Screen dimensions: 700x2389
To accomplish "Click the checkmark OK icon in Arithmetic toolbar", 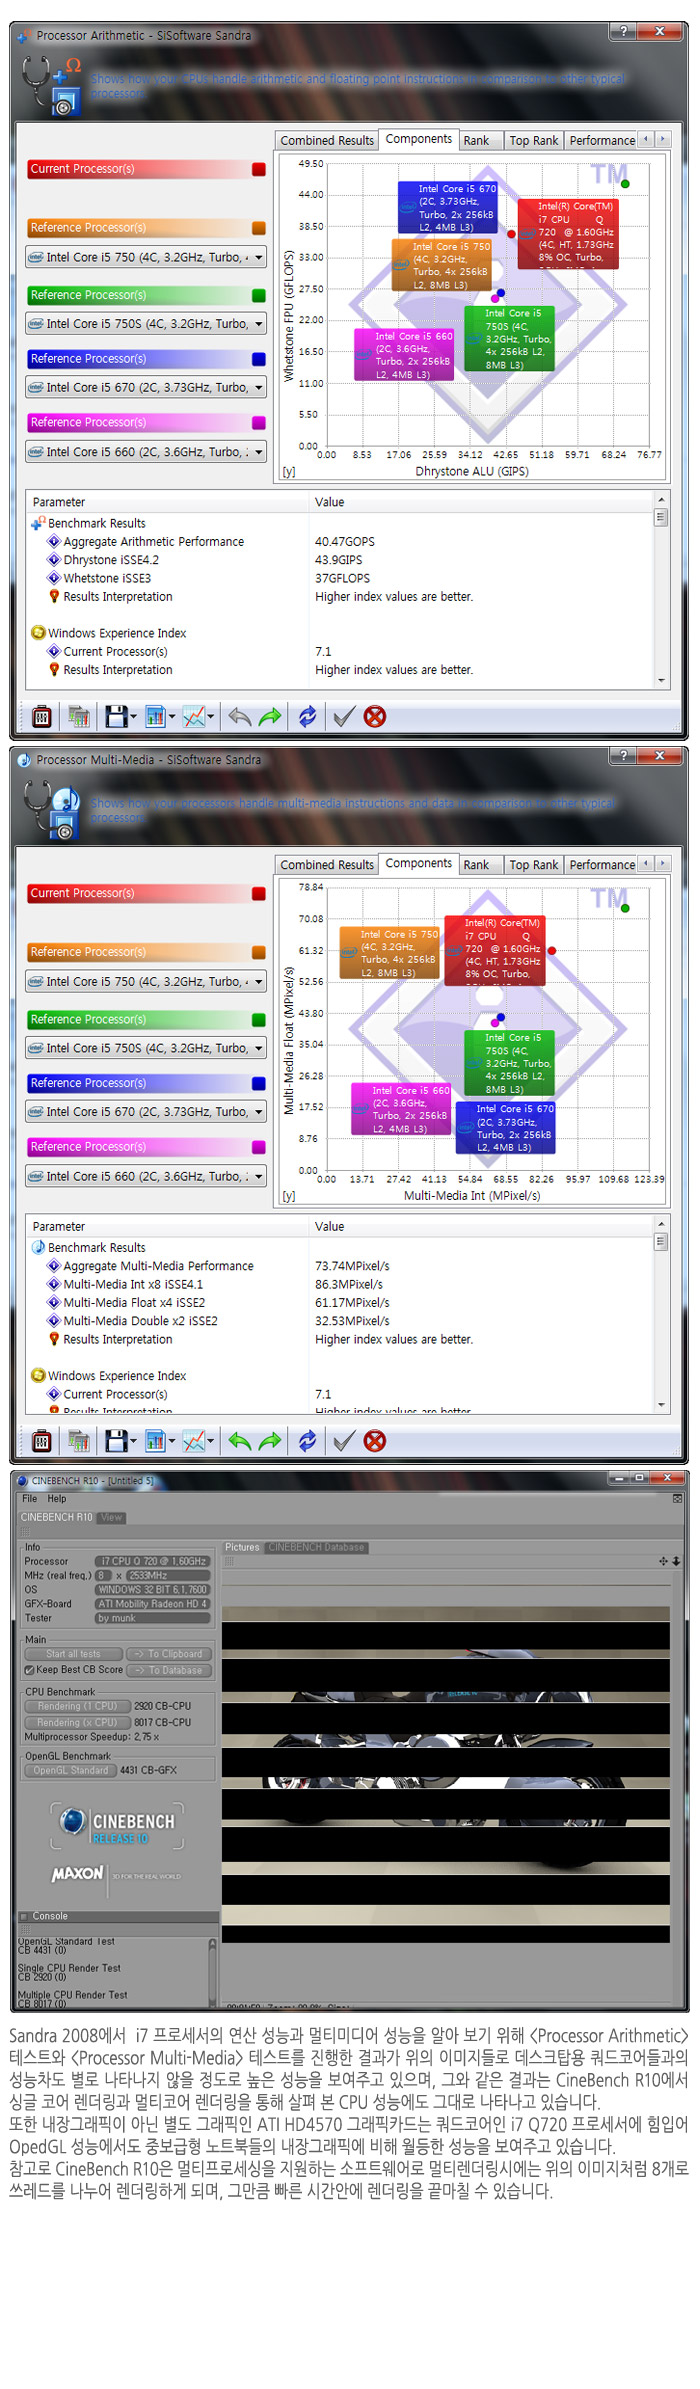I will click(343, 716).
